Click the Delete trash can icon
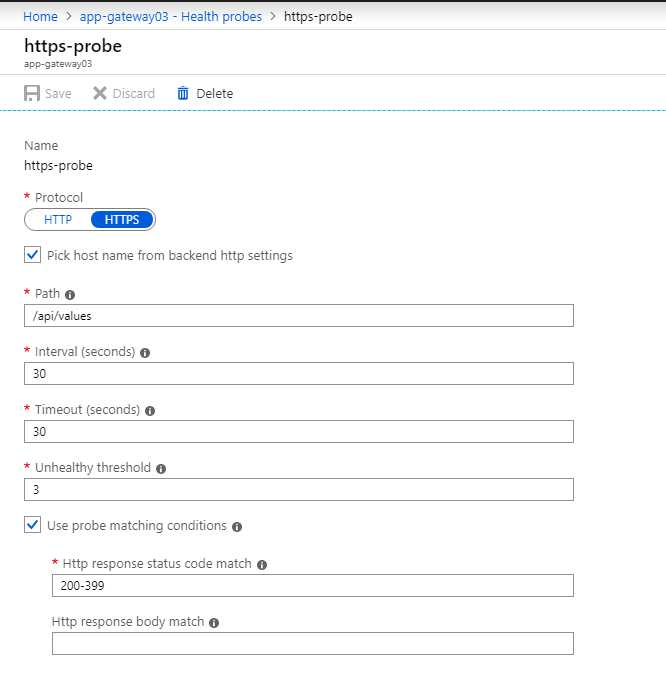The width and height of the screenshot is (666, 676). tap(183, 93)
